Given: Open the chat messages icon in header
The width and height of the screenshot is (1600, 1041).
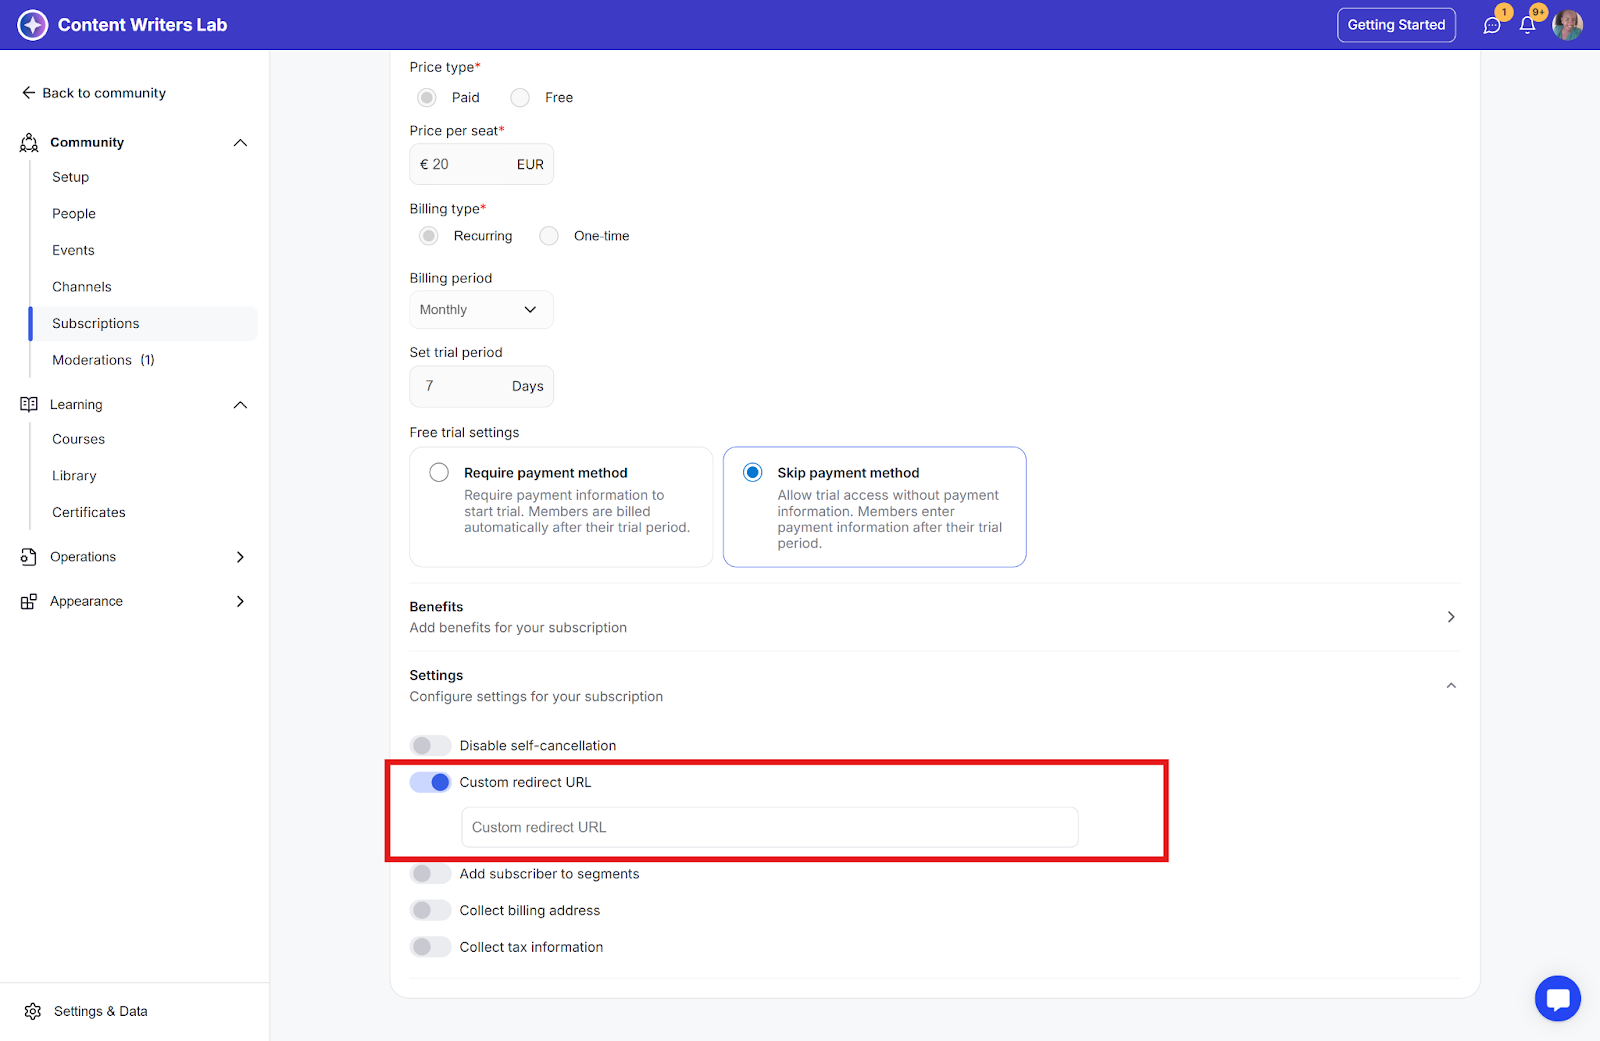Looking at the screenshot, I should pyautogui.click(x=1492, y=26).
